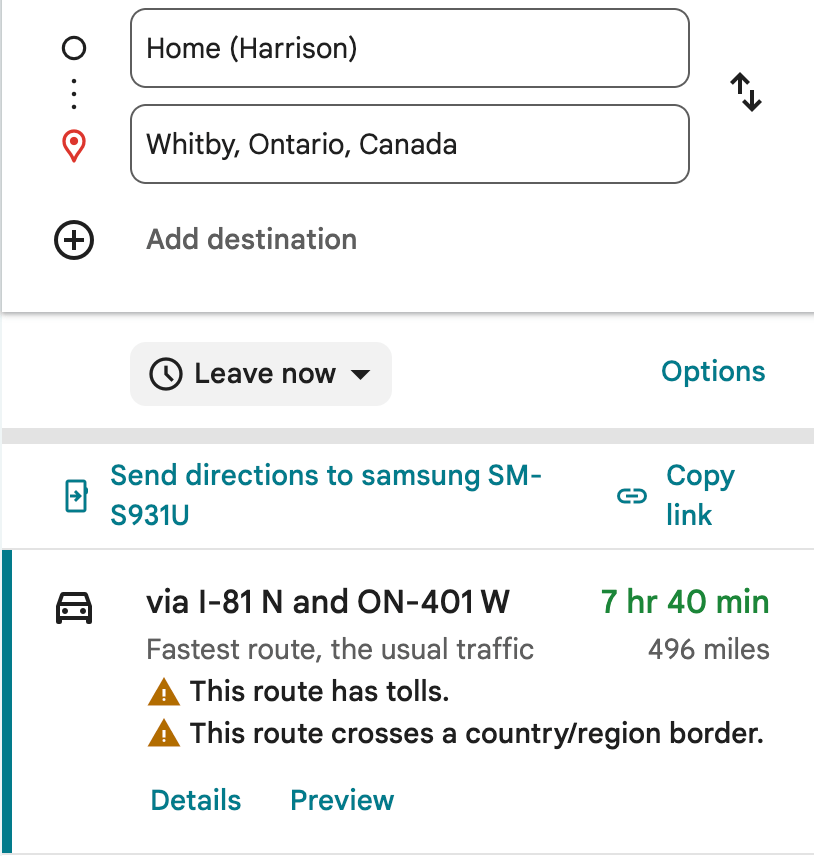Image resolution: width=814 pixels, height=856 pixels.
Task: Open the route Options panel
Action: (713, 372)
